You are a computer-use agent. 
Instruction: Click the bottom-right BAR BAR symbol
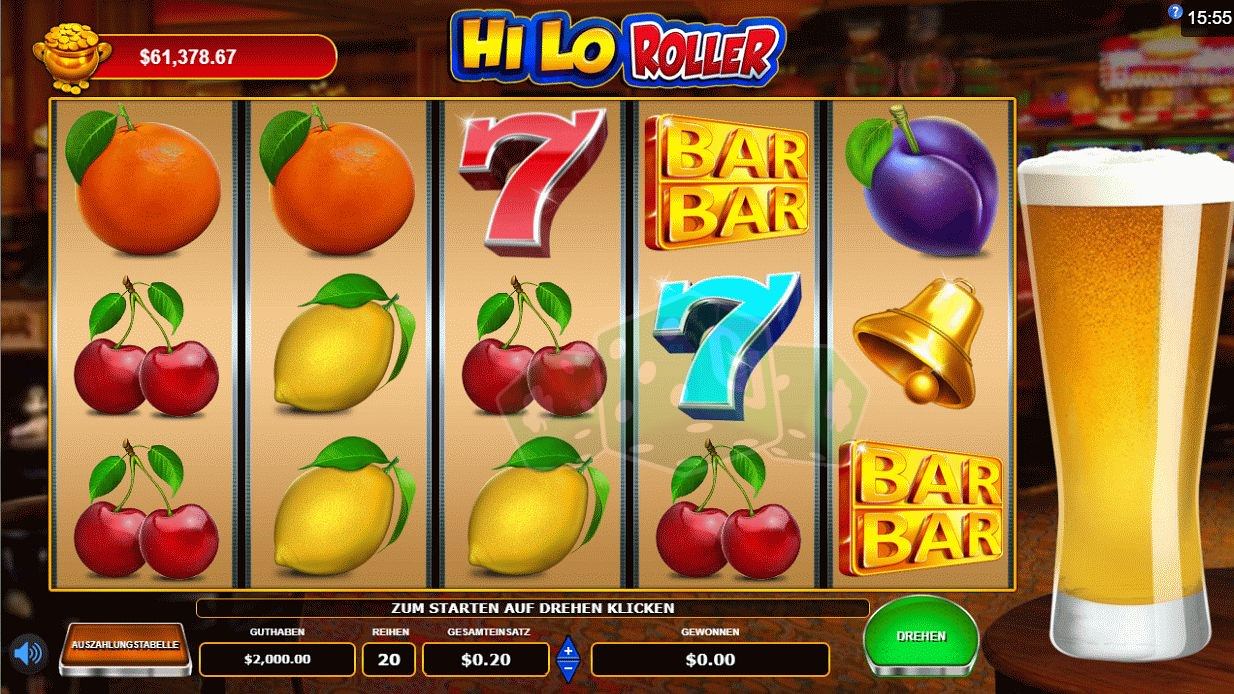921,508
